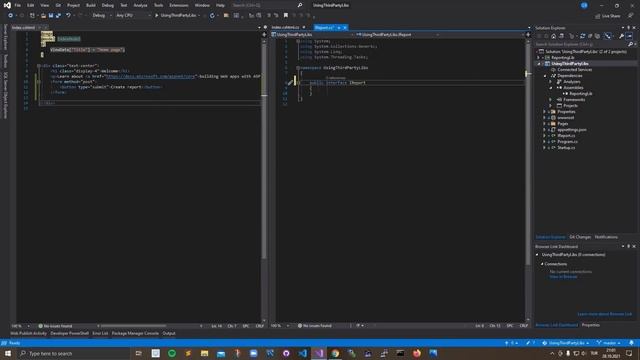The width and height of the screenshot is (640, 360).
Task: Toggle Show All Files in Solution Explorer
Action: [x=598, y=36]
